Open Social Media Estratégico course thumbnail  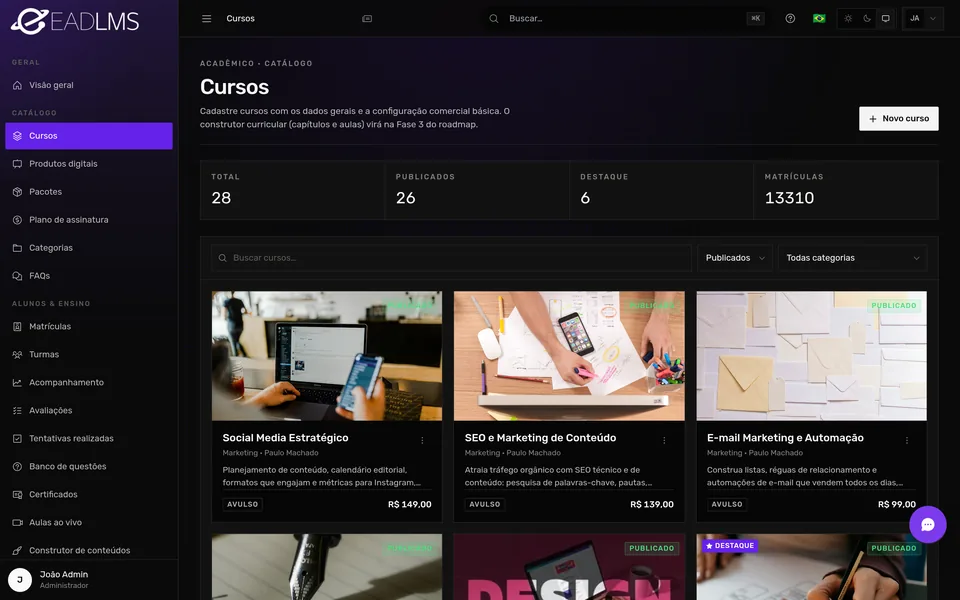[x=327, y=356]
